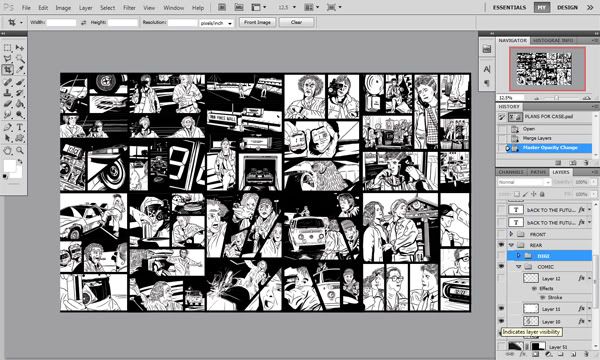Collapse Layer 12 effects arrow

click(x=589, y=279)
